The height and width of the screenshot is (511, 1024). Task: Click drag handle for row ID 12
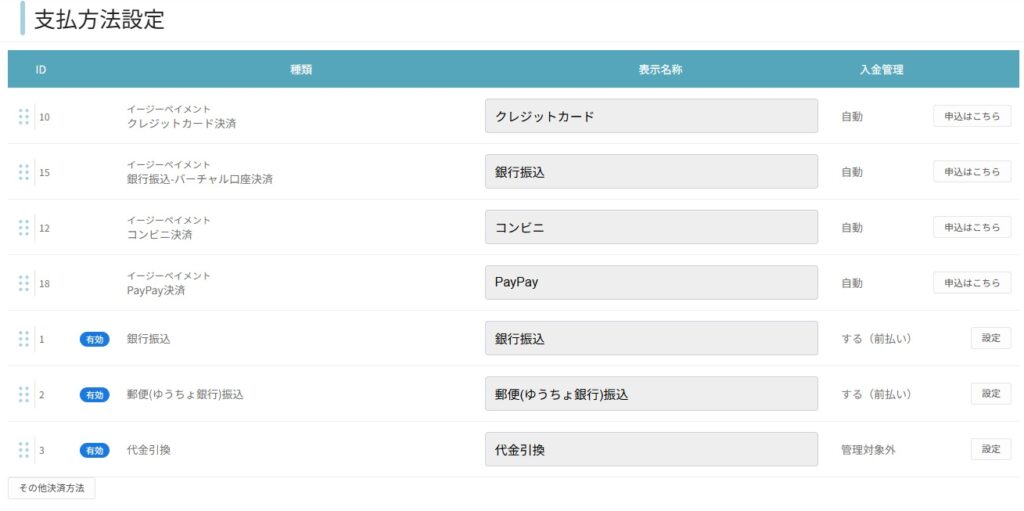(x=23, y=228)
